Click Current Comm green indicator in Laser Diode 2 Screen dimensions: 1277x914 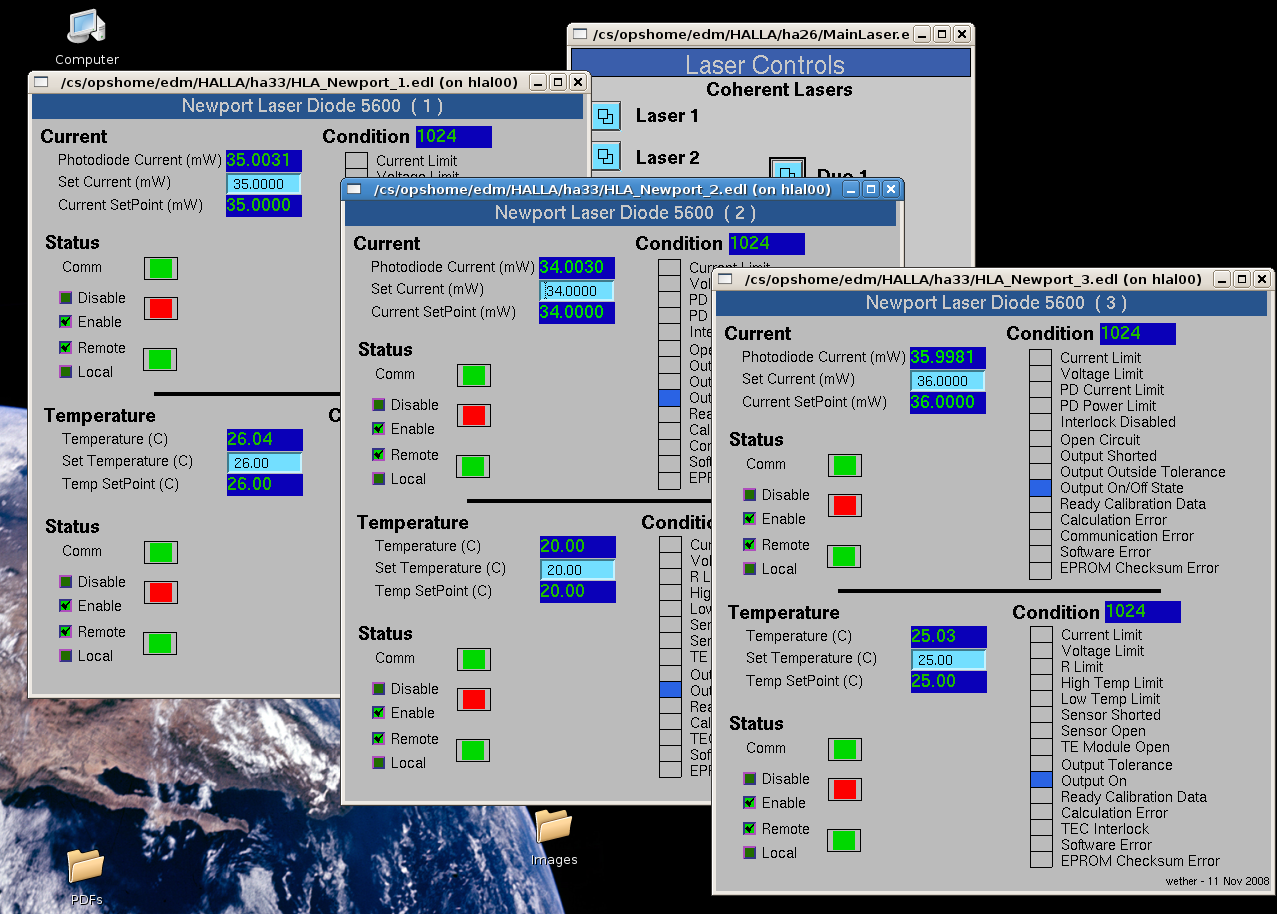pos(474,375)
